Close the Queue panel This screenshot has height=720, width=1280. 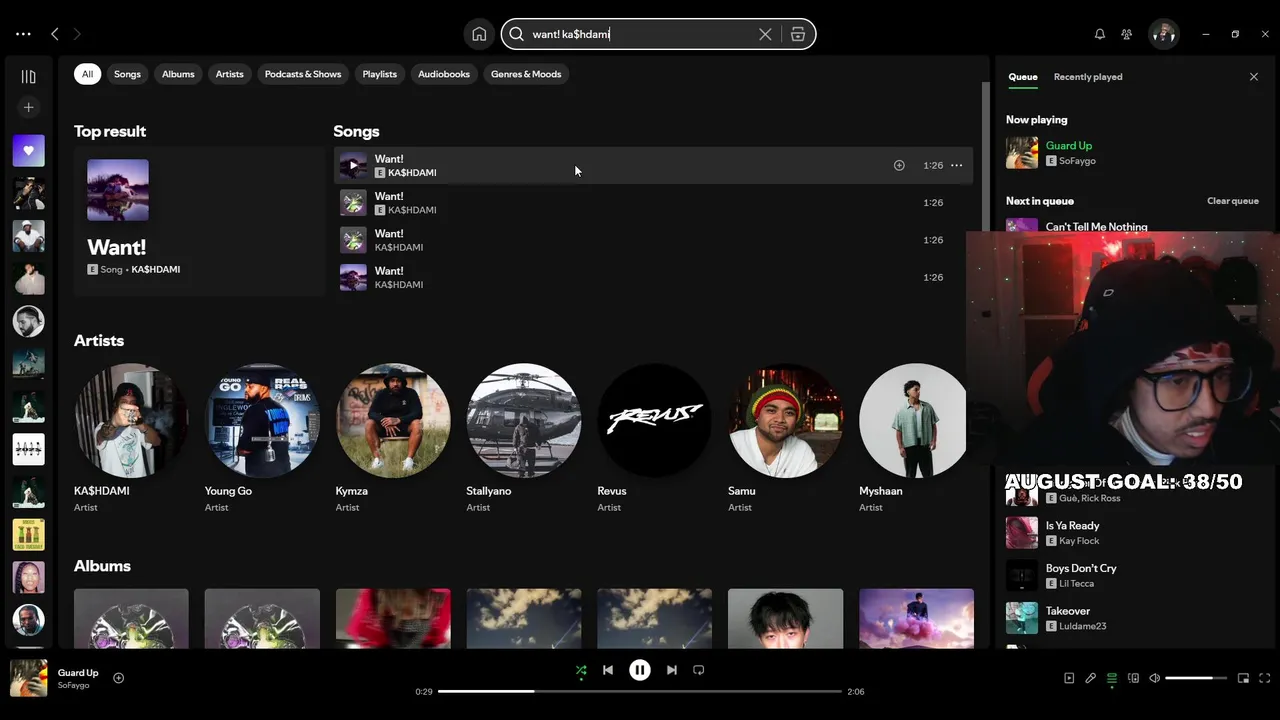(x=1254, y=77)
